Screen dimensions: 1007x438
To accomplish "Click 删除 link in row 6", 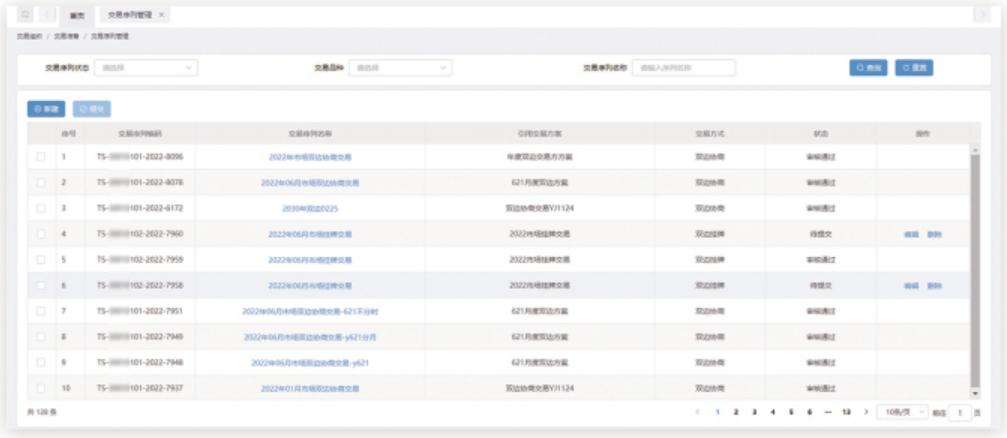I will (x=934, y=285).
